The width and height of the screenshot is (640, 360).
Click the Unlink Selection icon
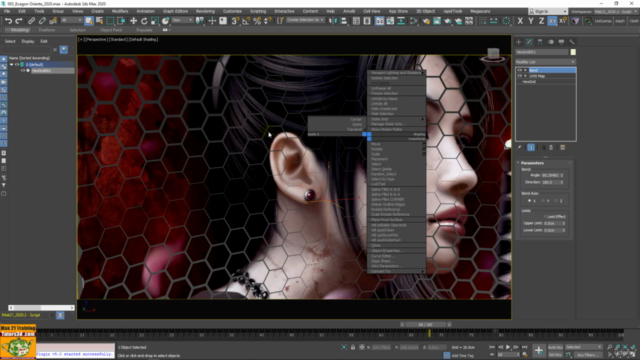[42, 21]
